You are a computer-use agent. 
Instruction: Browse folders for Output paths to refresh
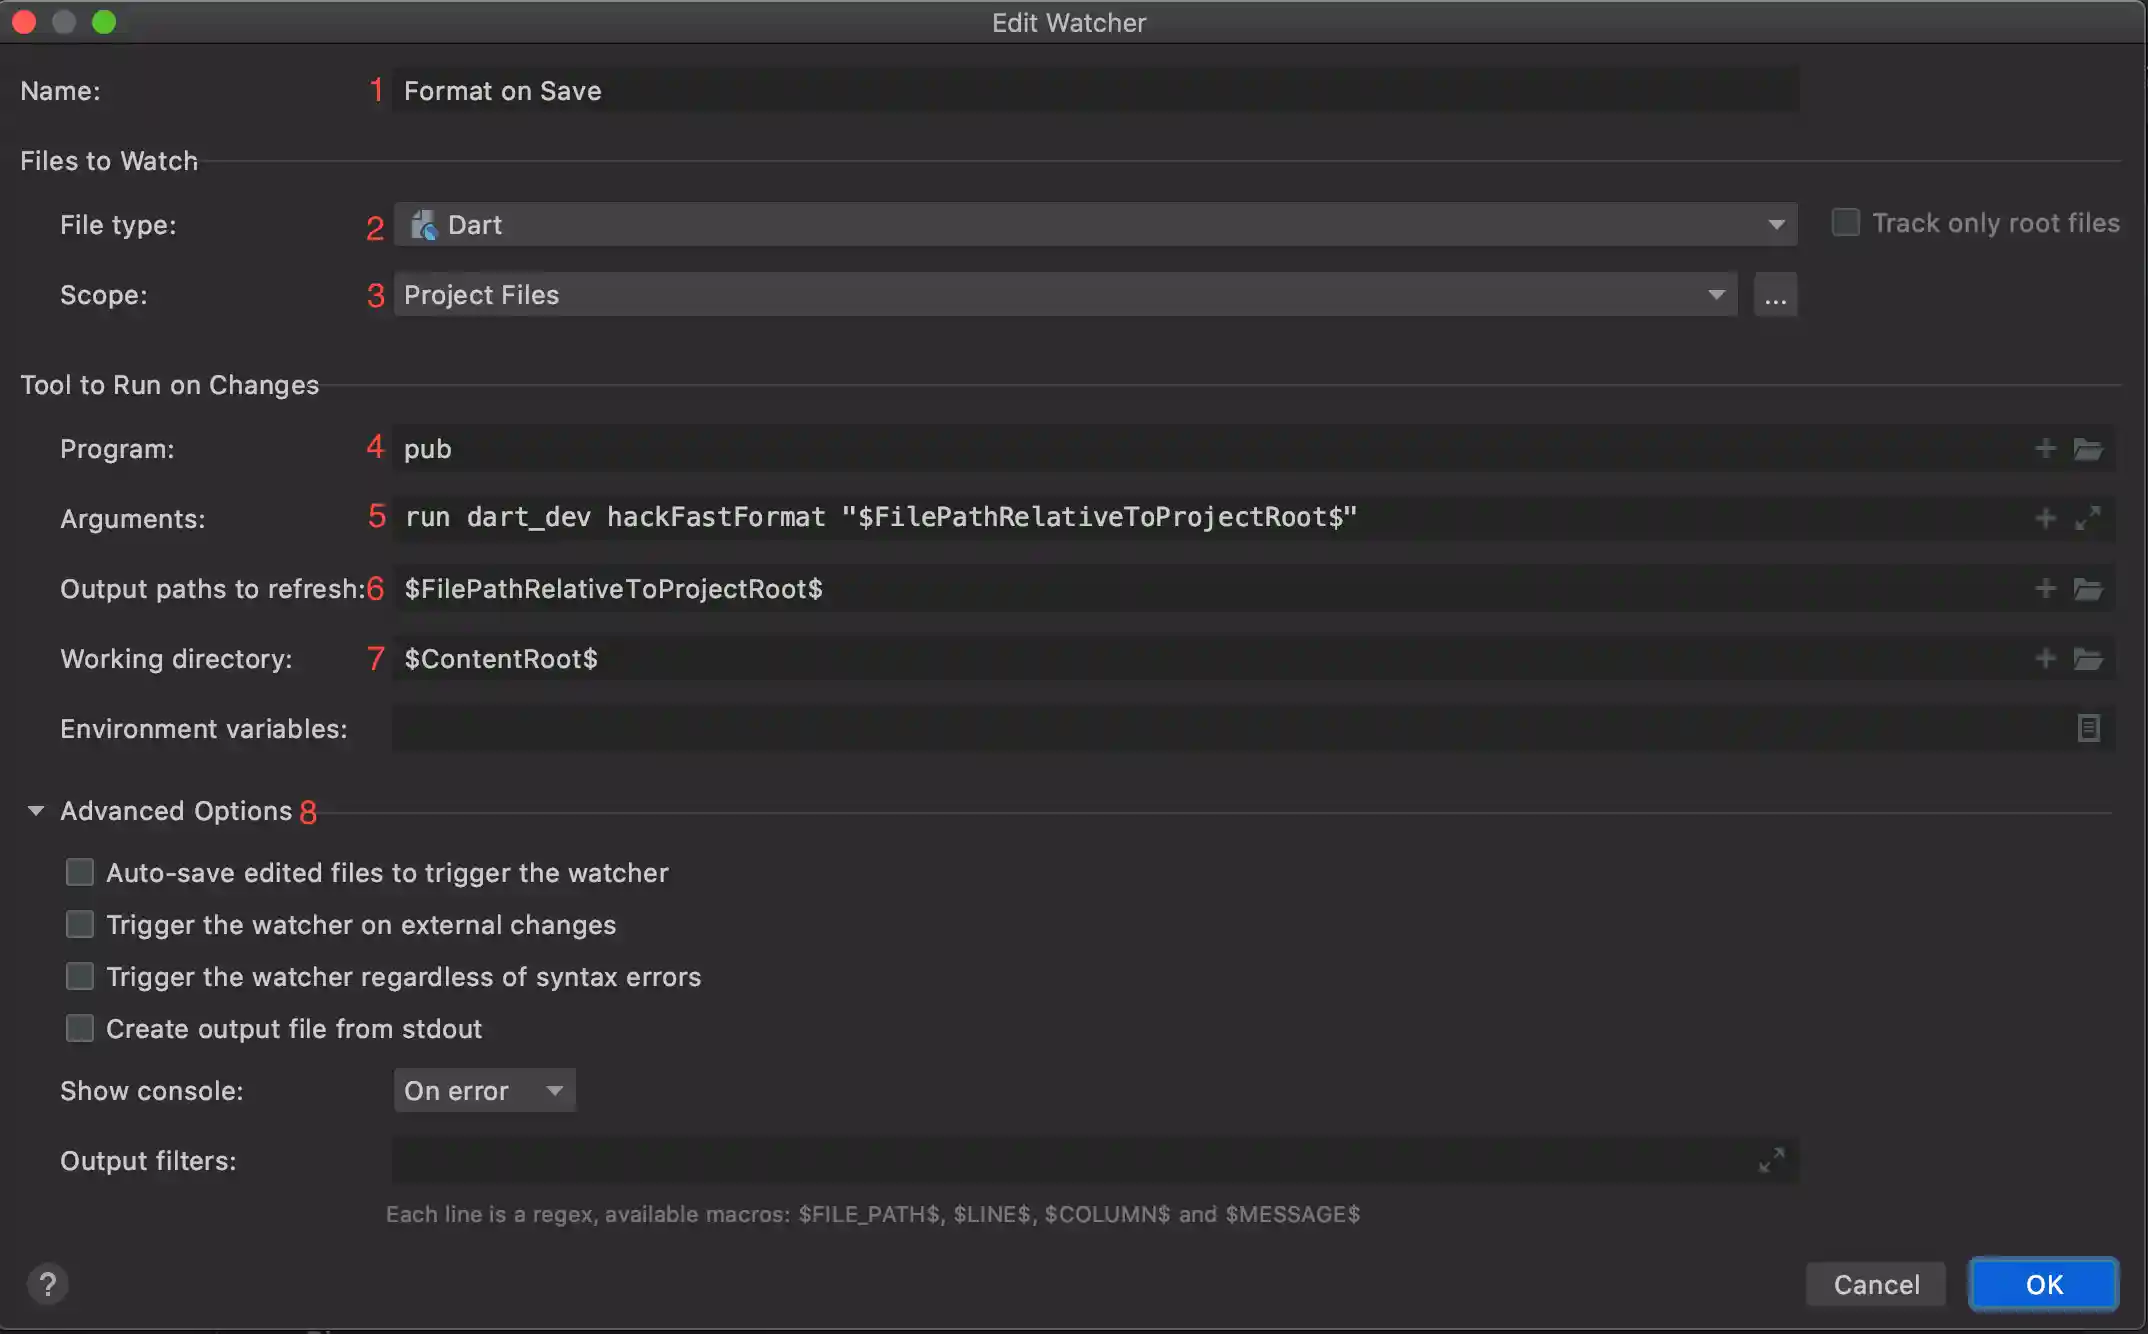[2090, 588]
